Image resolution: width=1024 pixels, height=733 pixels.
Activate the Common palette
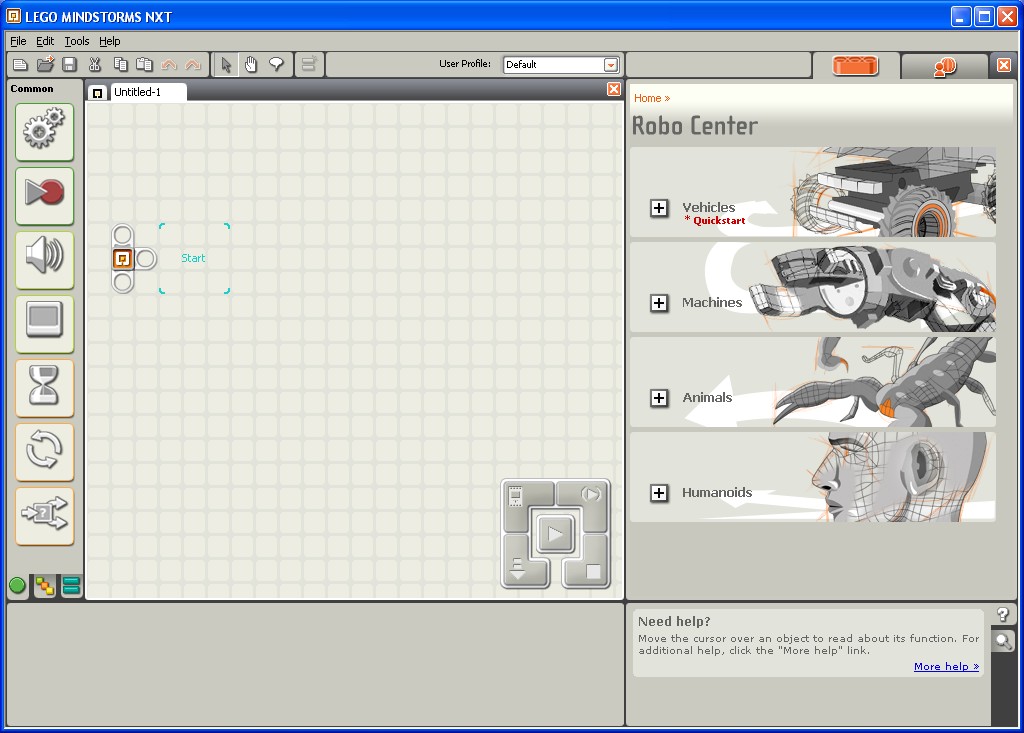click(17, 586)
